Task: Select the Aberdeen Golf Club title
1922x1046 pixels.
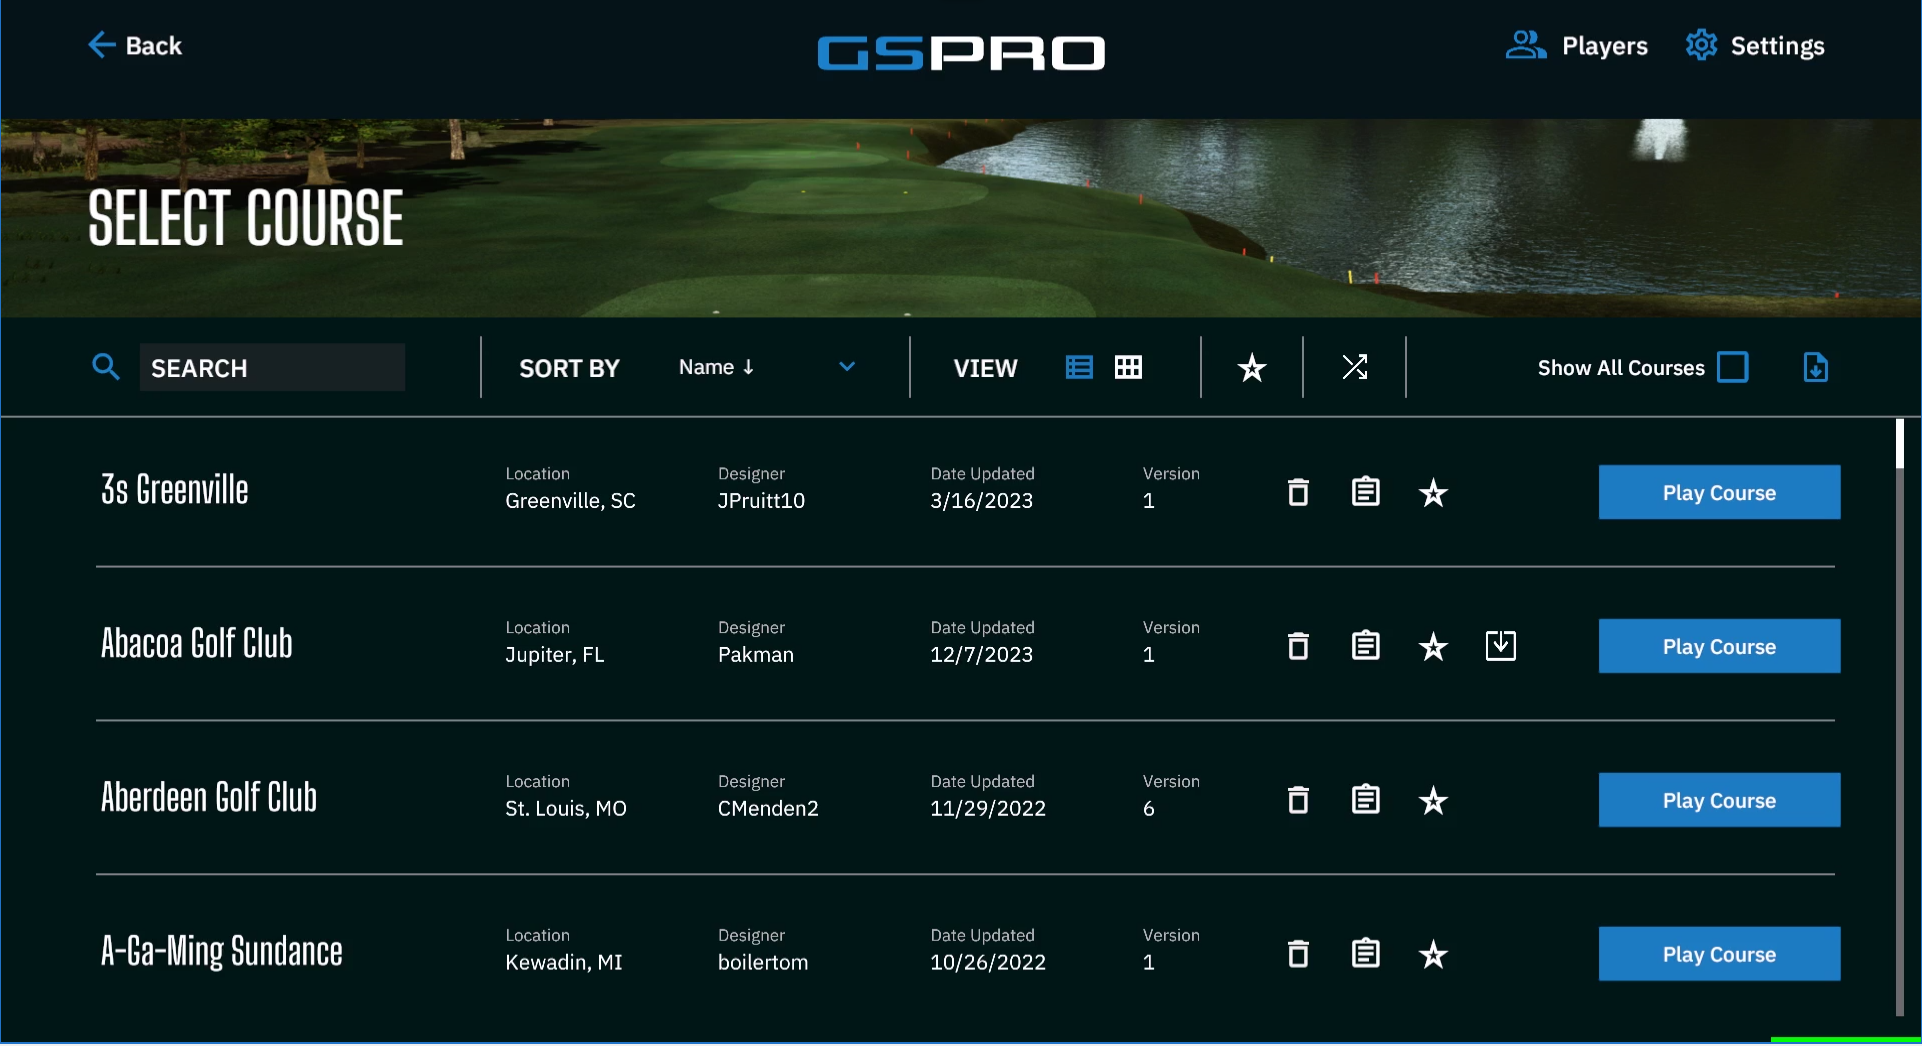Action: point(209,798)
